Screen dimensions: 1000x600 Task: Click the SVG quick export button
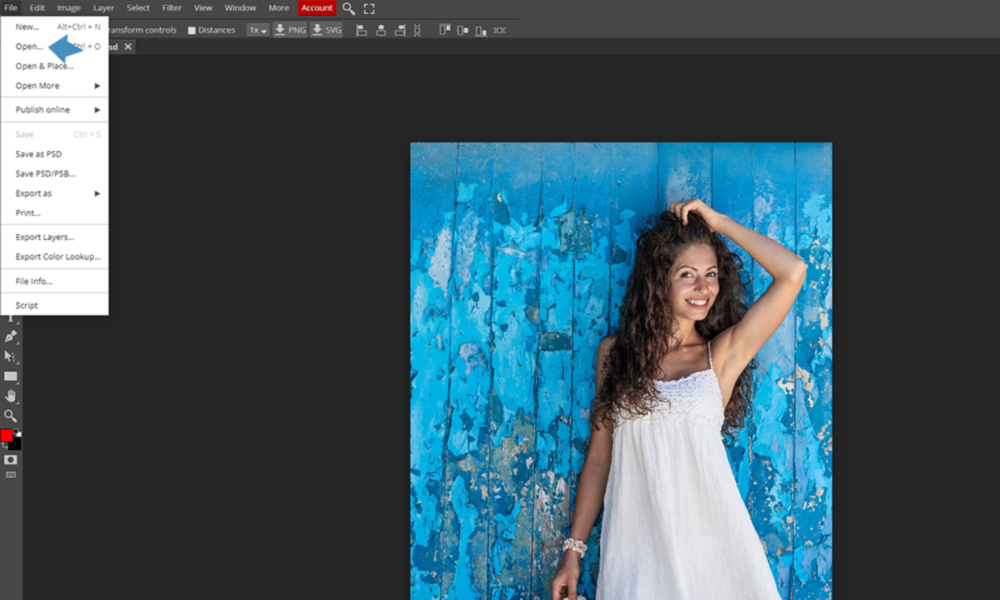point(326,30)
